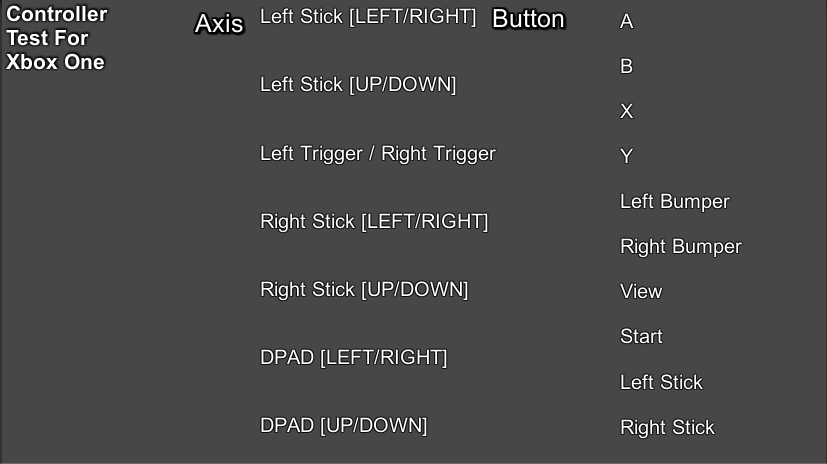Click the Left Bumper label
Image resolution: width=827 pixels, height=464 pixels.
coord(675,202)
